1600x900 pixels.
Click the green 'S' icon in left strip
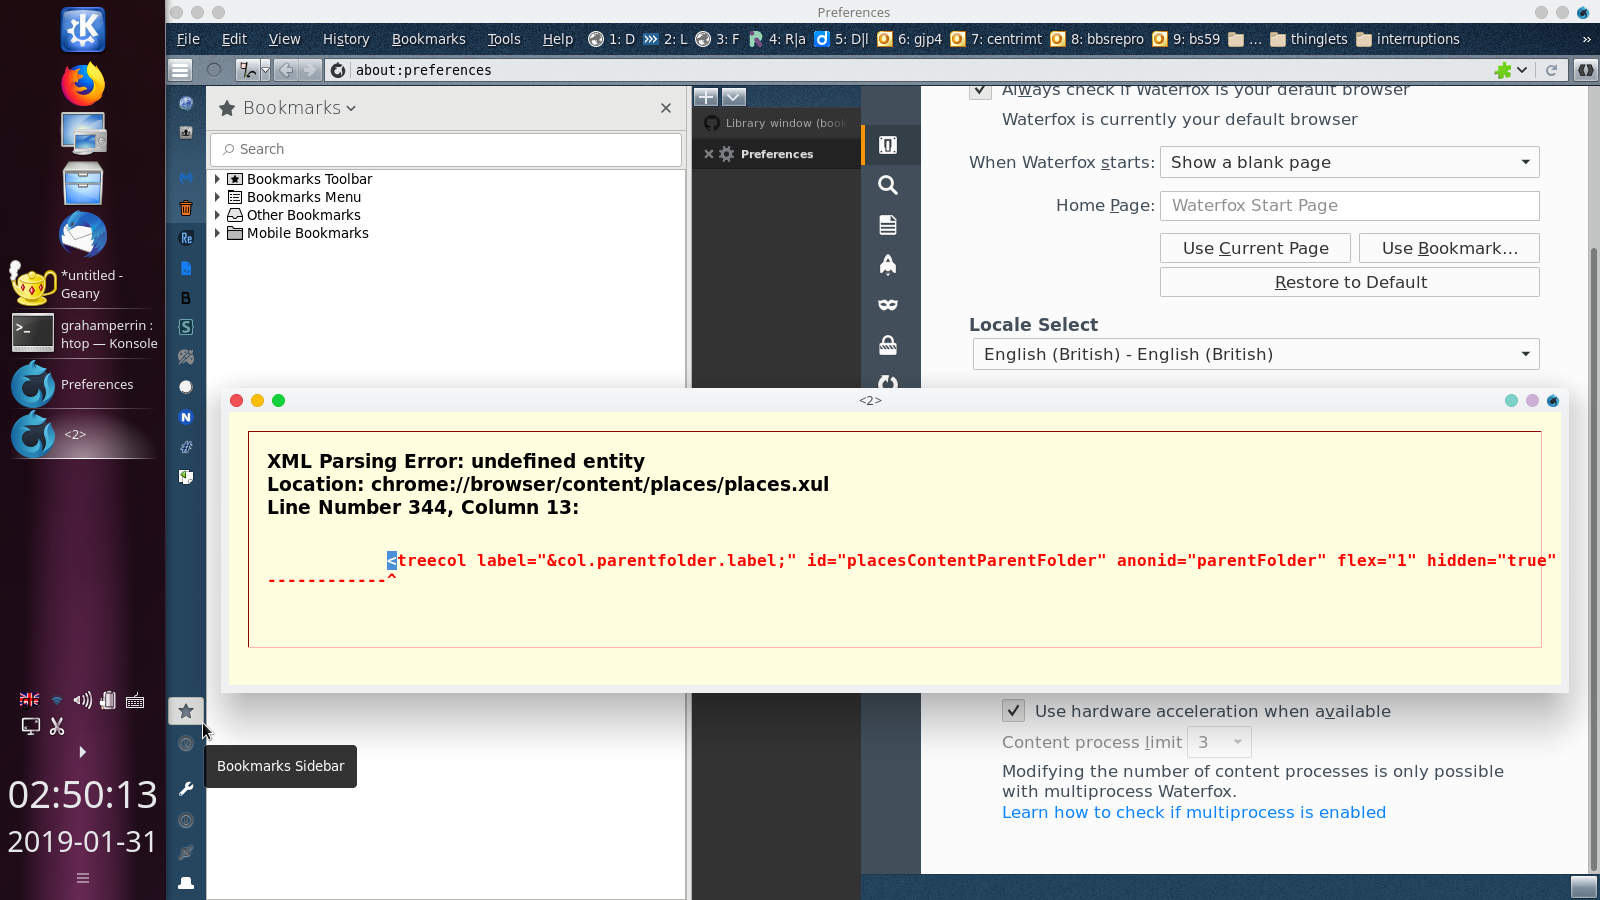coord(186,327)
